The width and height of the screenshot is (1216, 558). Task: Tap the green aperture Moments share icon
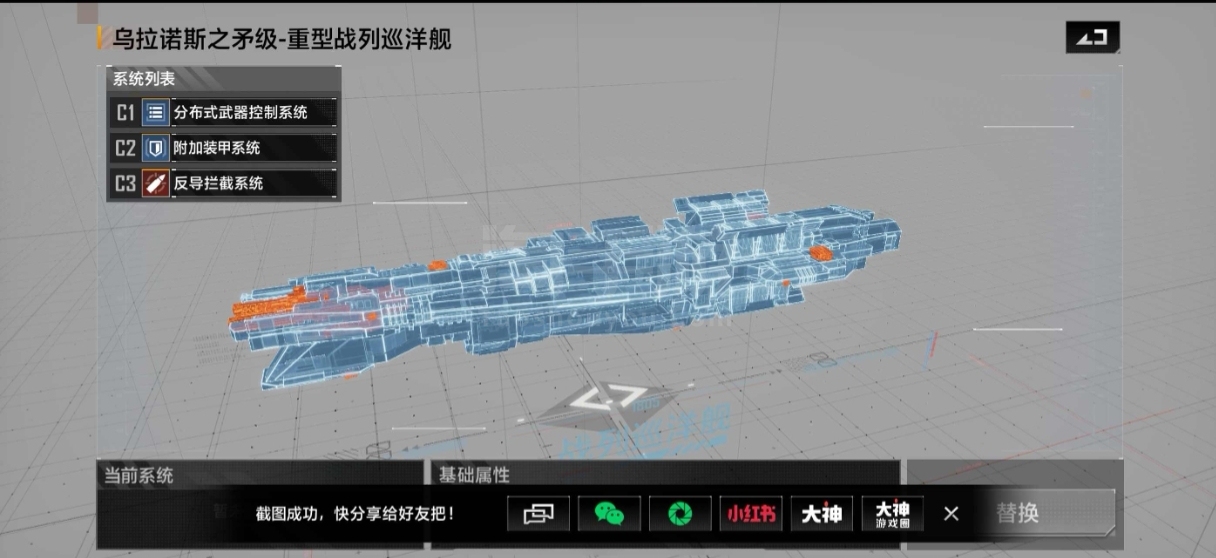coord(680,514)
